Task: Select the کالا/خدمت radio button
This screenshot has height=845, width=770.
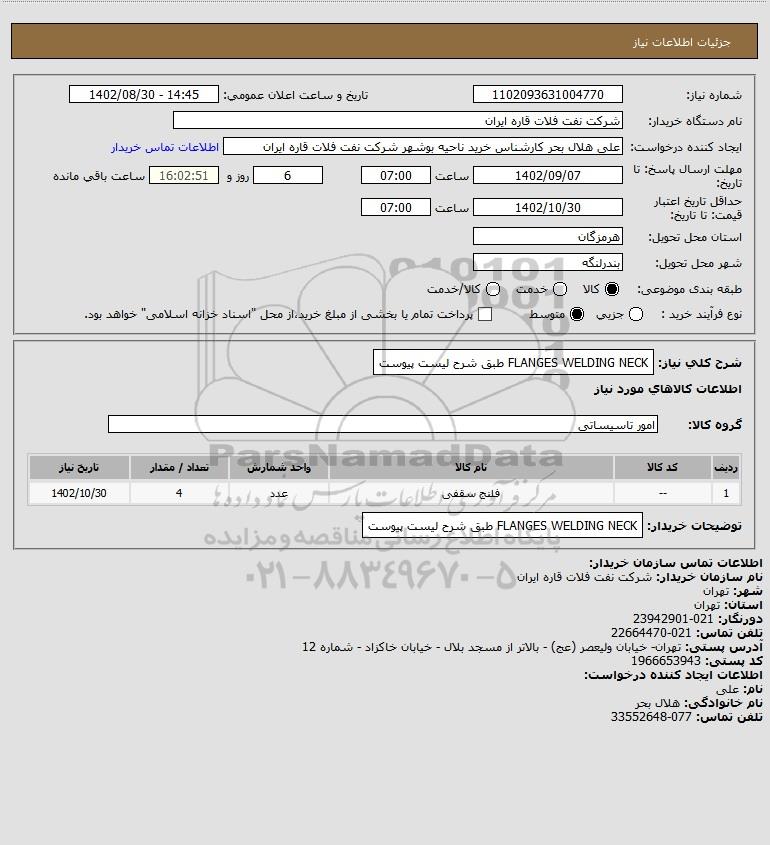Action: (x=492, y=289)
